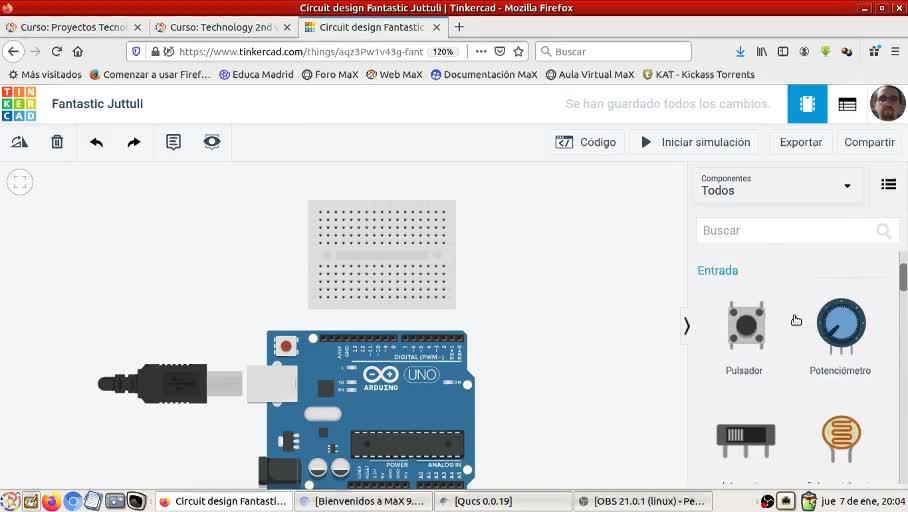Screen dimensions: 908x512
Task: Collapse the components side panel
Action: 687,326
